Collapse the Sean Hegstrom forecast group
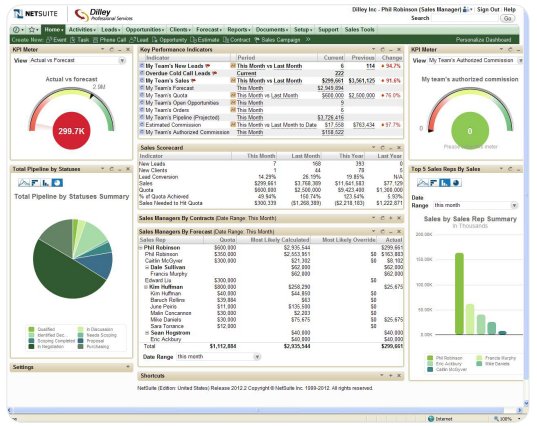This screenshot has height=426, width=537. click(147, 333)
